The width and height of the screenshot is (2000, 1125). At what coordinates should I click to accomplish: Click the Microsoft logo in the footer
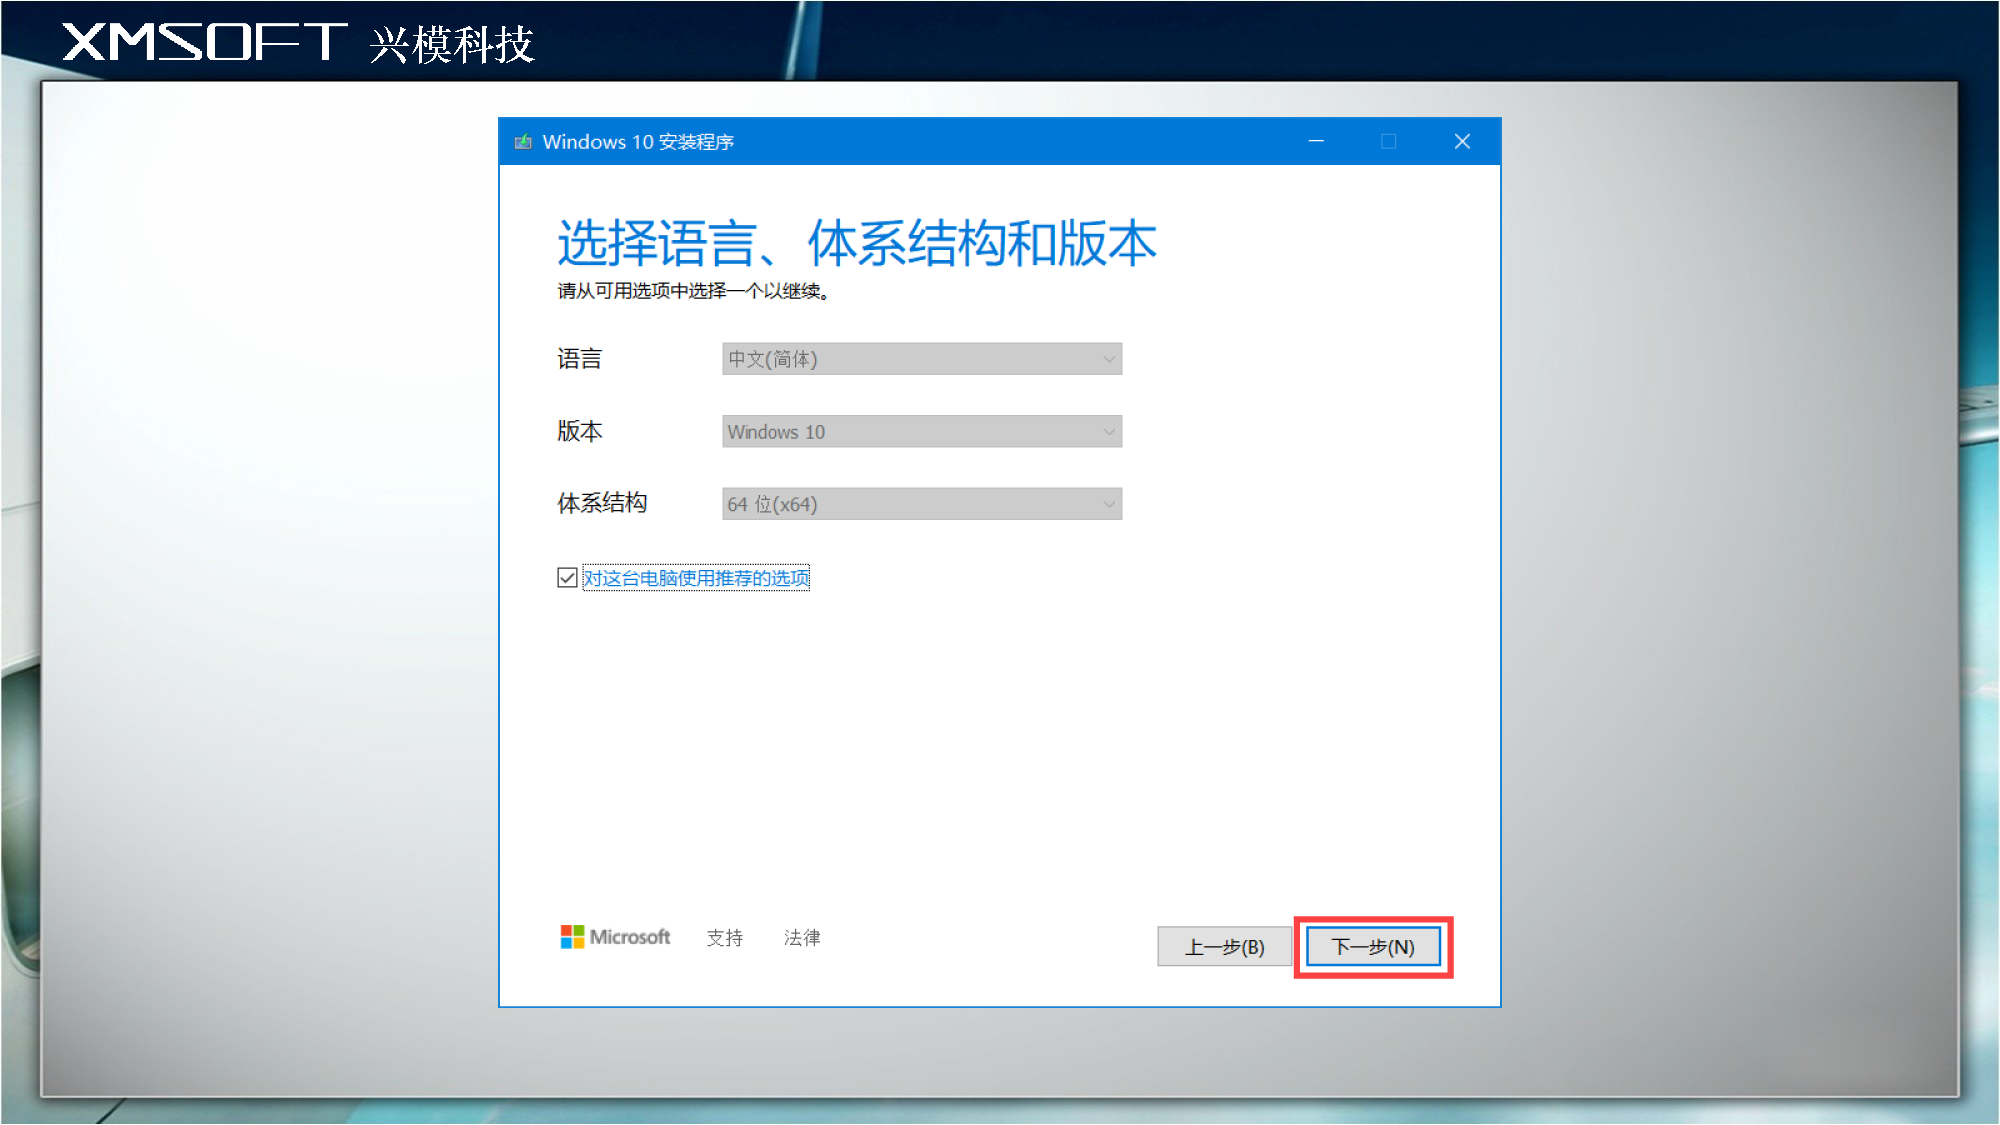click(x=615, y=937)
